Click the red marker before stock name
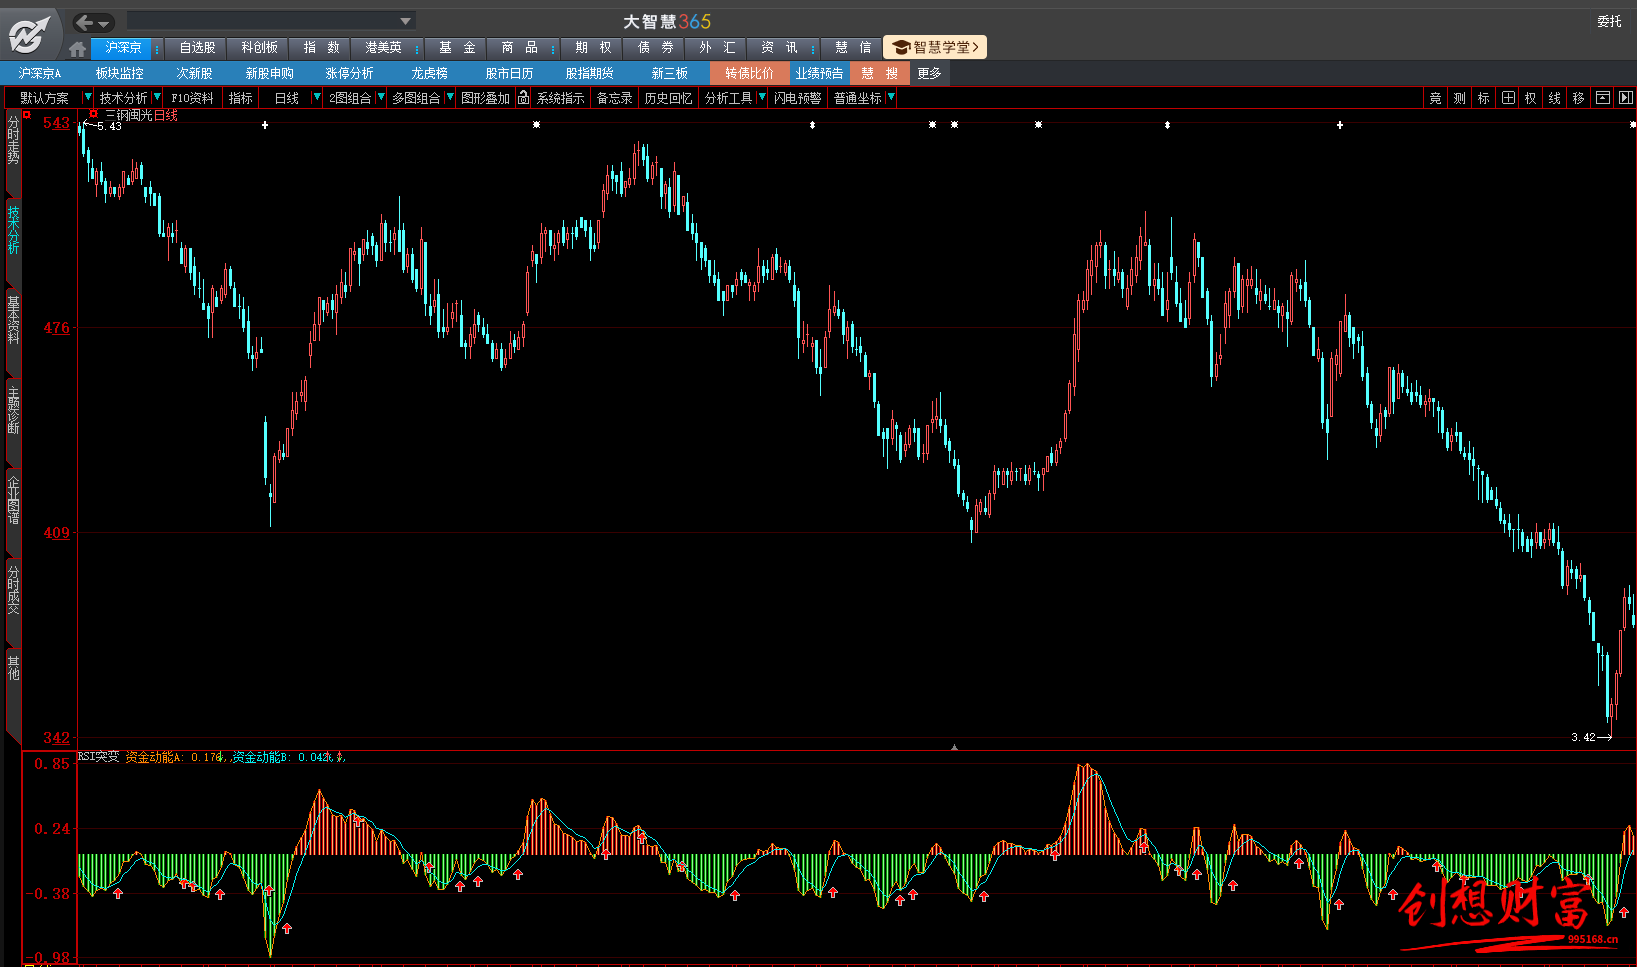The width and height of the screenshot is (1637, 967). click(x=94, y=115)
